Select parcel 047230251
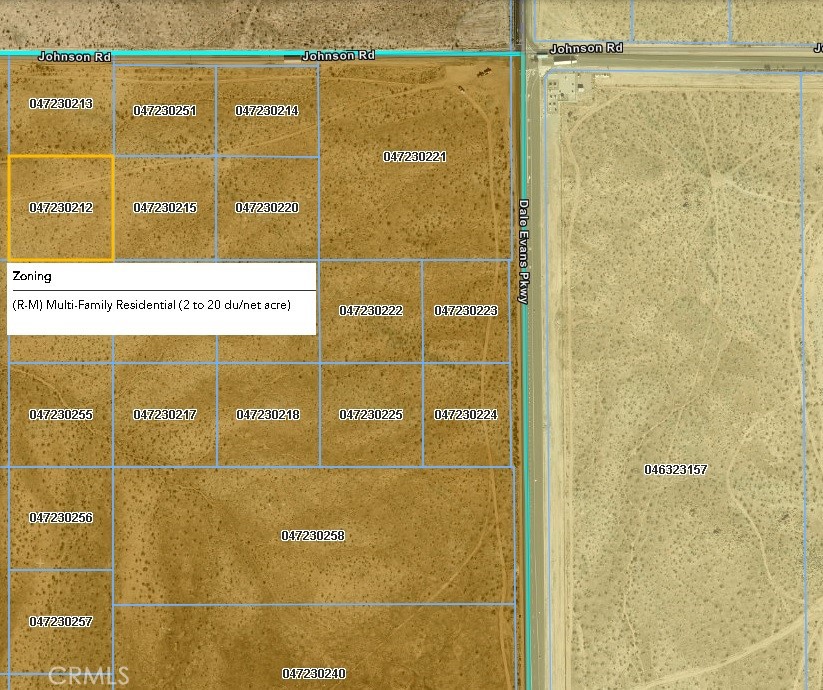823x690 pixels. [x=165, y=111]
